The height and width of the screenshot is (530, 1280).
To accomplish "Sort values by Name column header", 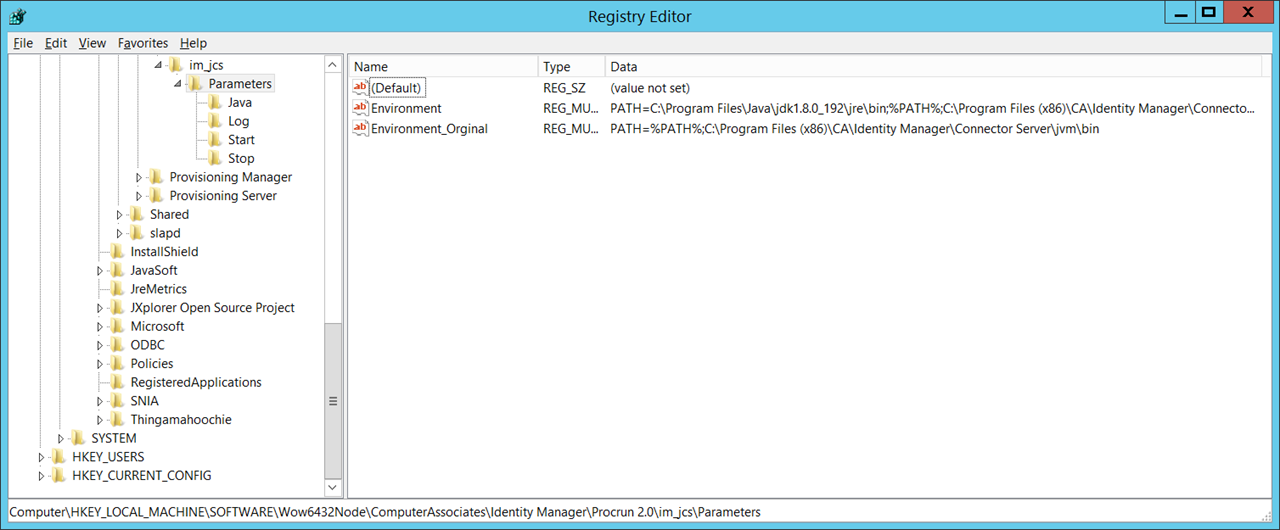I will (x=443, y=67).
